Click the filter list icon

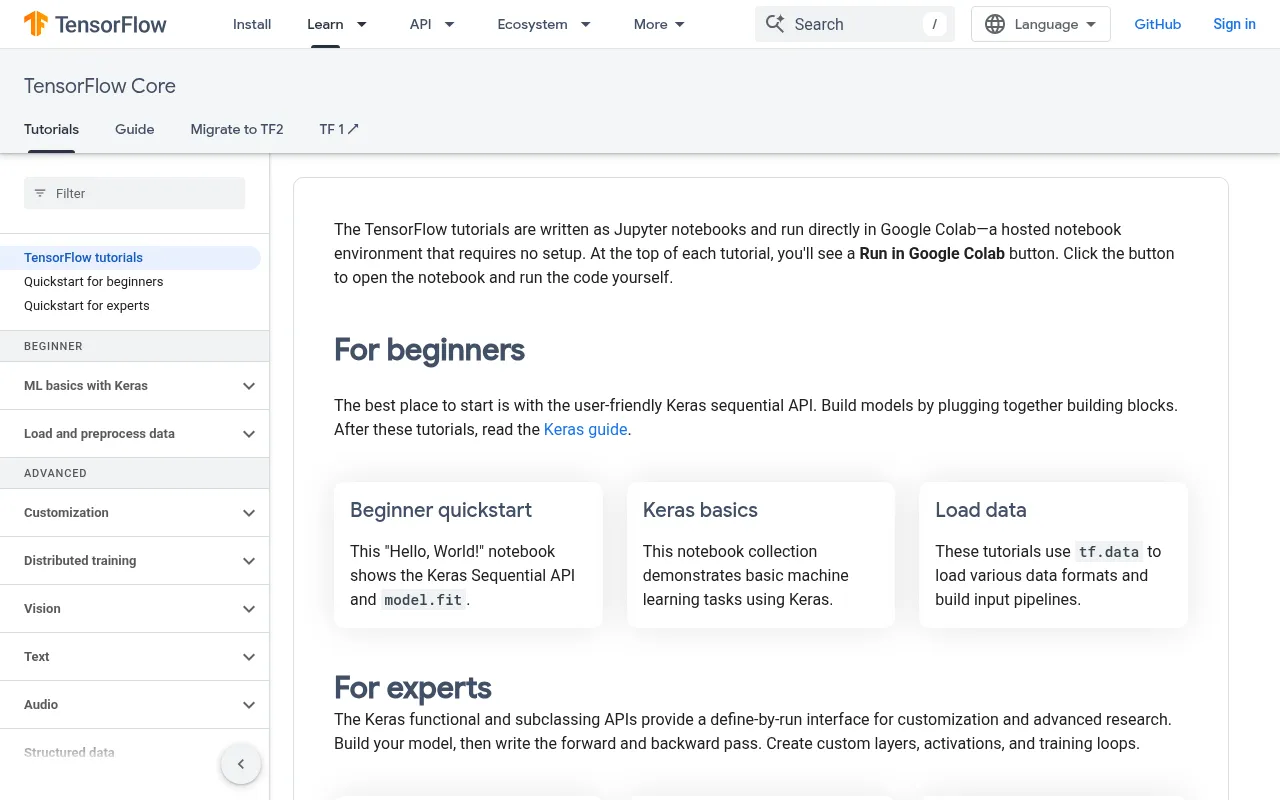tap(40, 193)
